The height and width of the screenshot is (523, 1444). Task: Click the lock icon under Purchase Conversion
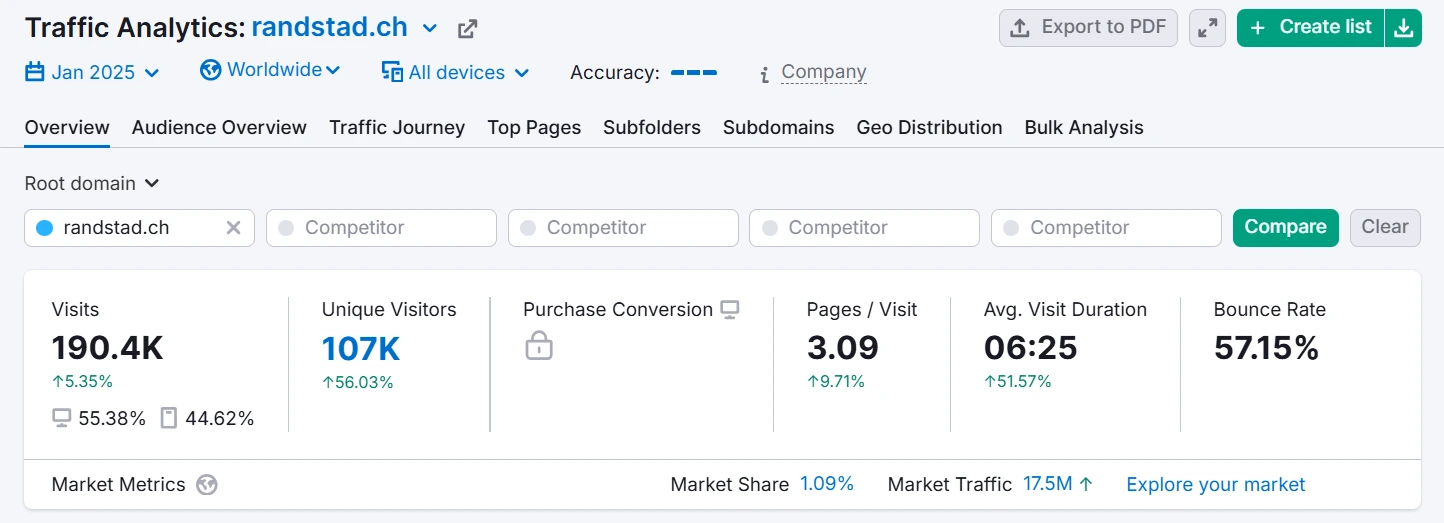pos(539,345)
